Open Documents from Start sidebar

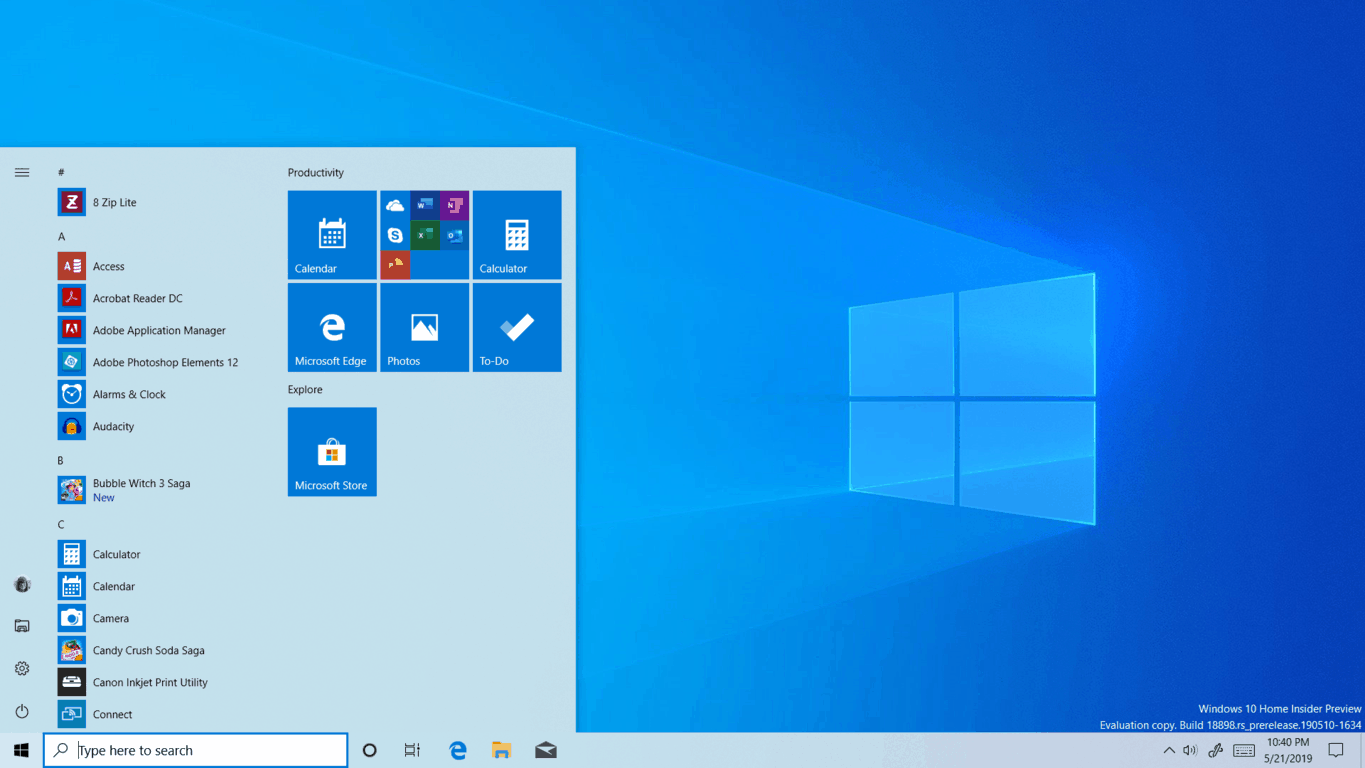(x=22, y=626)
